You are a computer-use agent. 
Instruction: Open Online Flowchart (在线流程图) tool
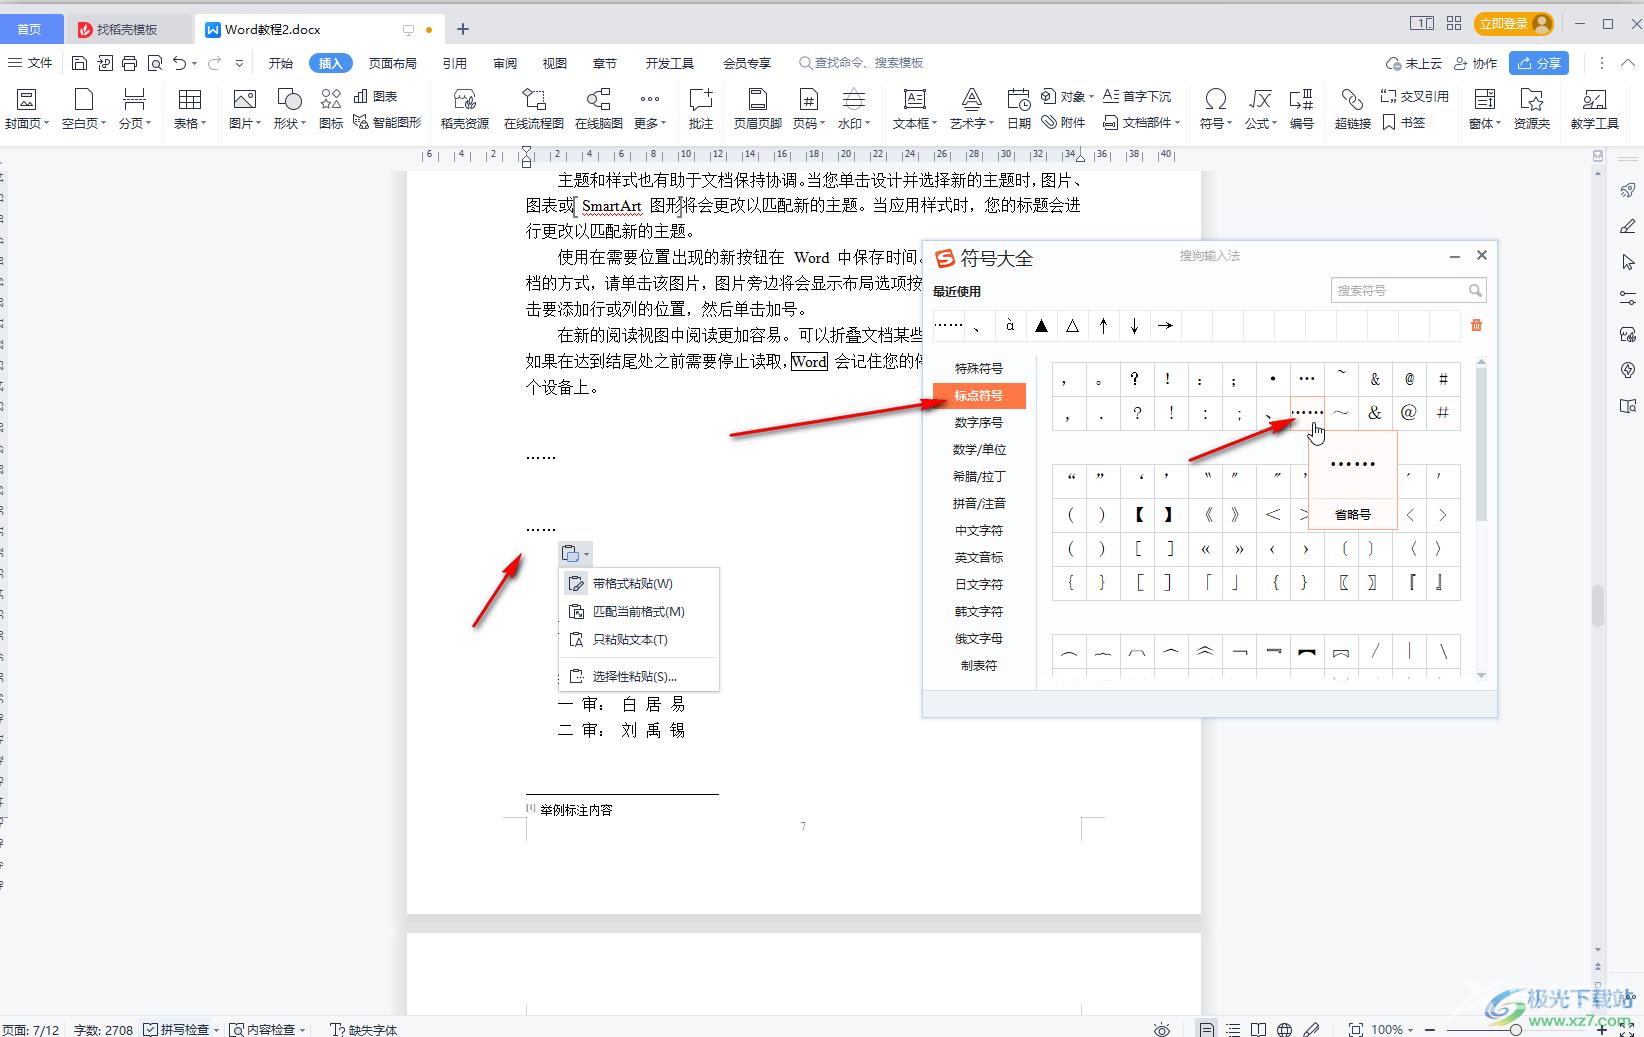tap(534, 109)
